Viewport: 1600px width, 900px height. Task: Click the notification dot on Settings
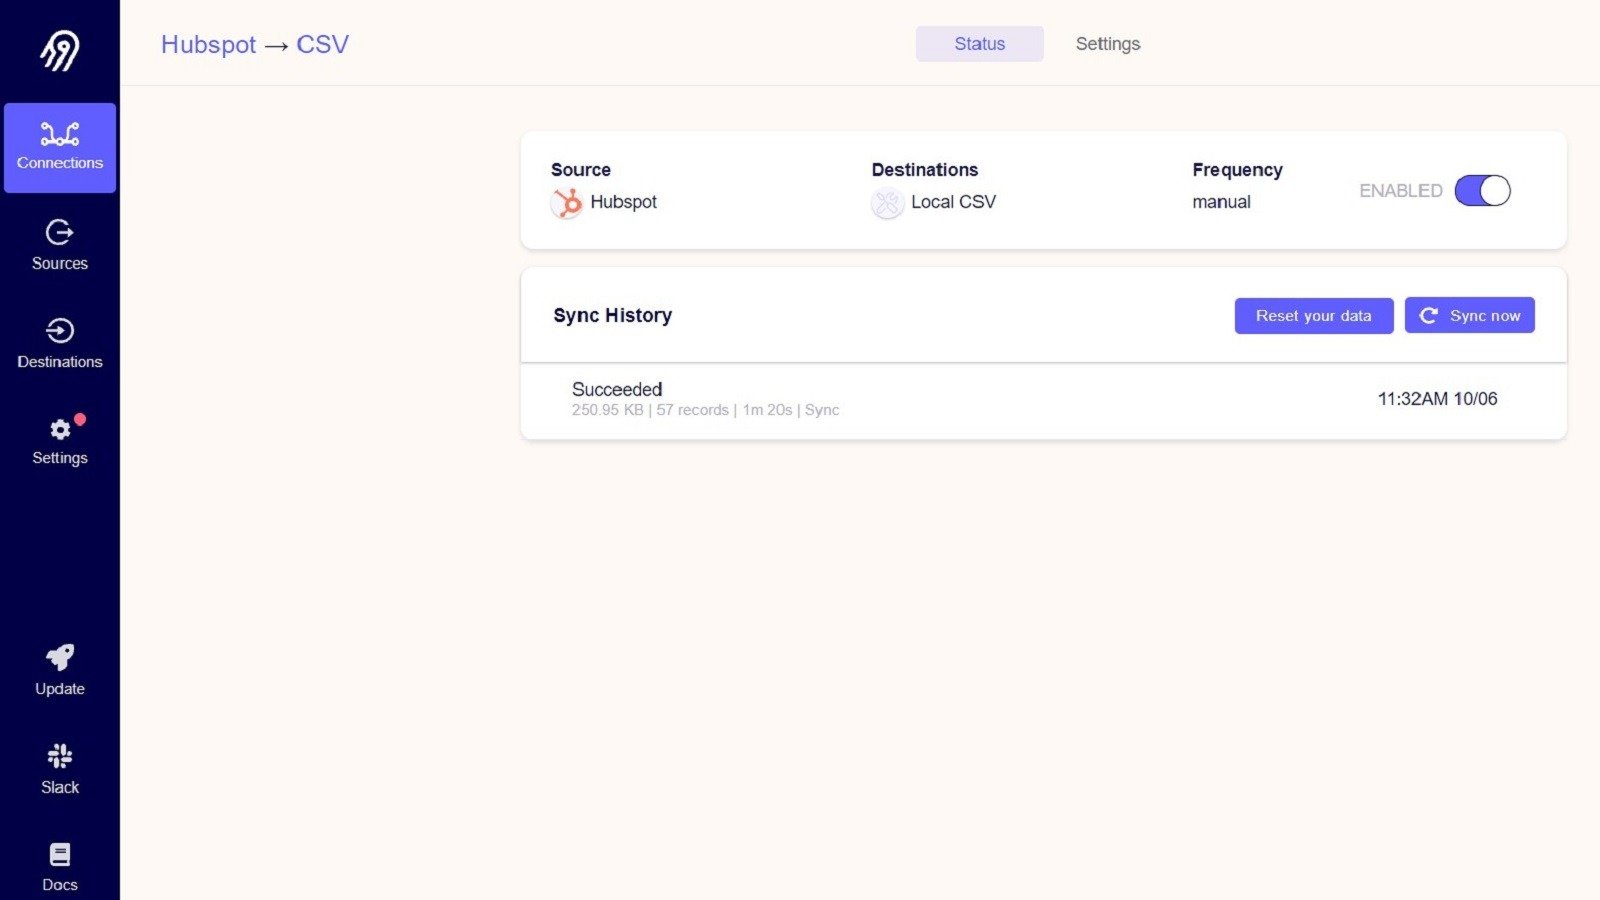[x=81, y=419]
